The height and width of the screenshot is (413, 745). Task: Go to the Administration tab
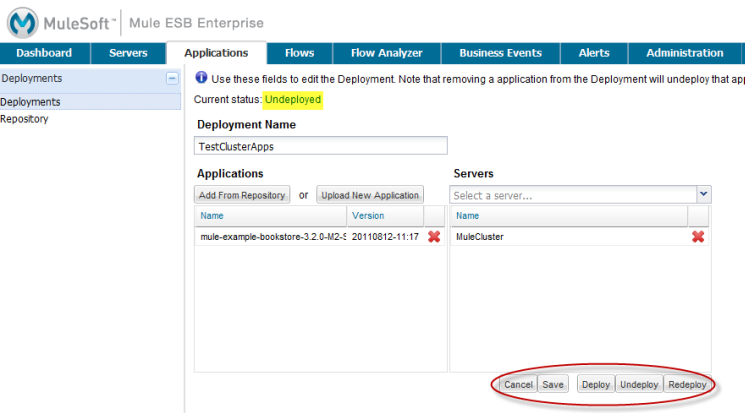[685, 53]
